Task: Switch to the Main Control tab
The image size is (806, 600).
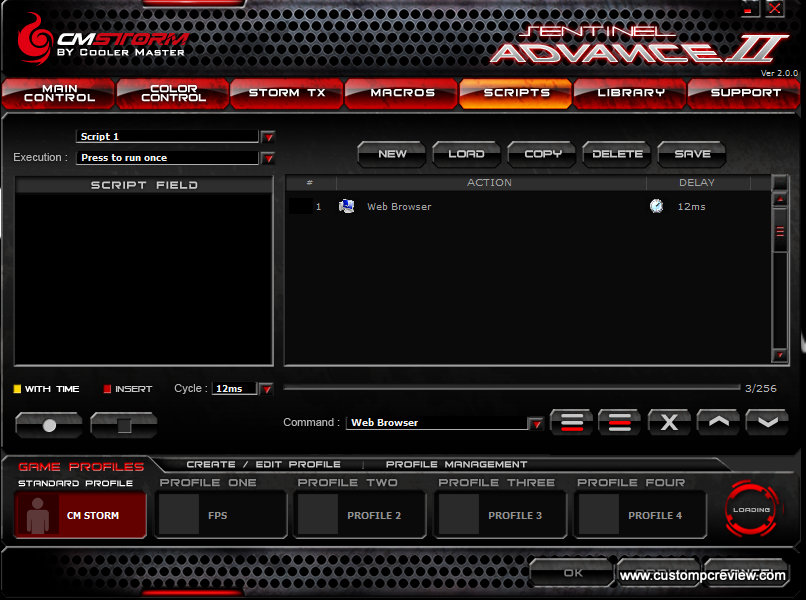Action: click(x=59, y=93)
